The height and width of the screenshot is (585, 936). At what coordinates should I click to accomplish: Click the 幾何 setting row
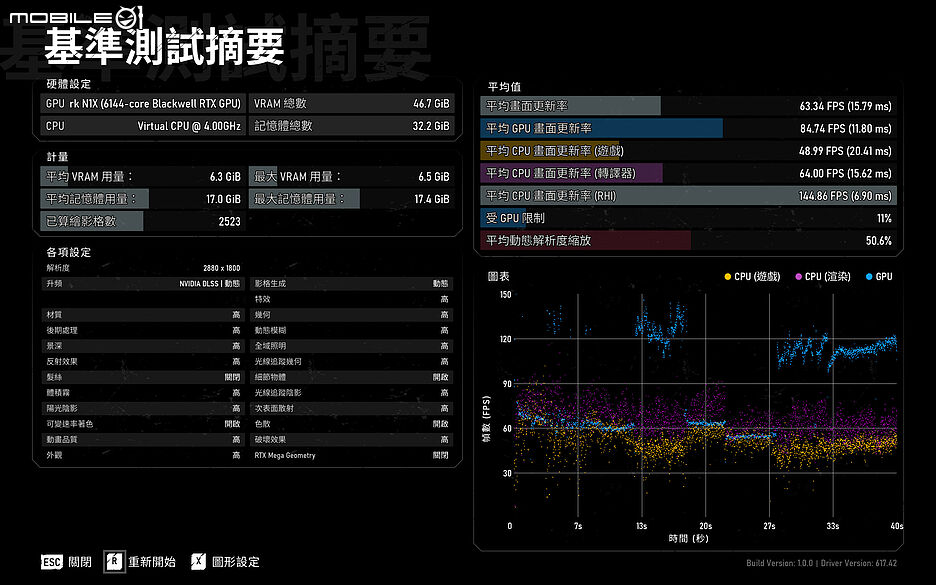352,315
